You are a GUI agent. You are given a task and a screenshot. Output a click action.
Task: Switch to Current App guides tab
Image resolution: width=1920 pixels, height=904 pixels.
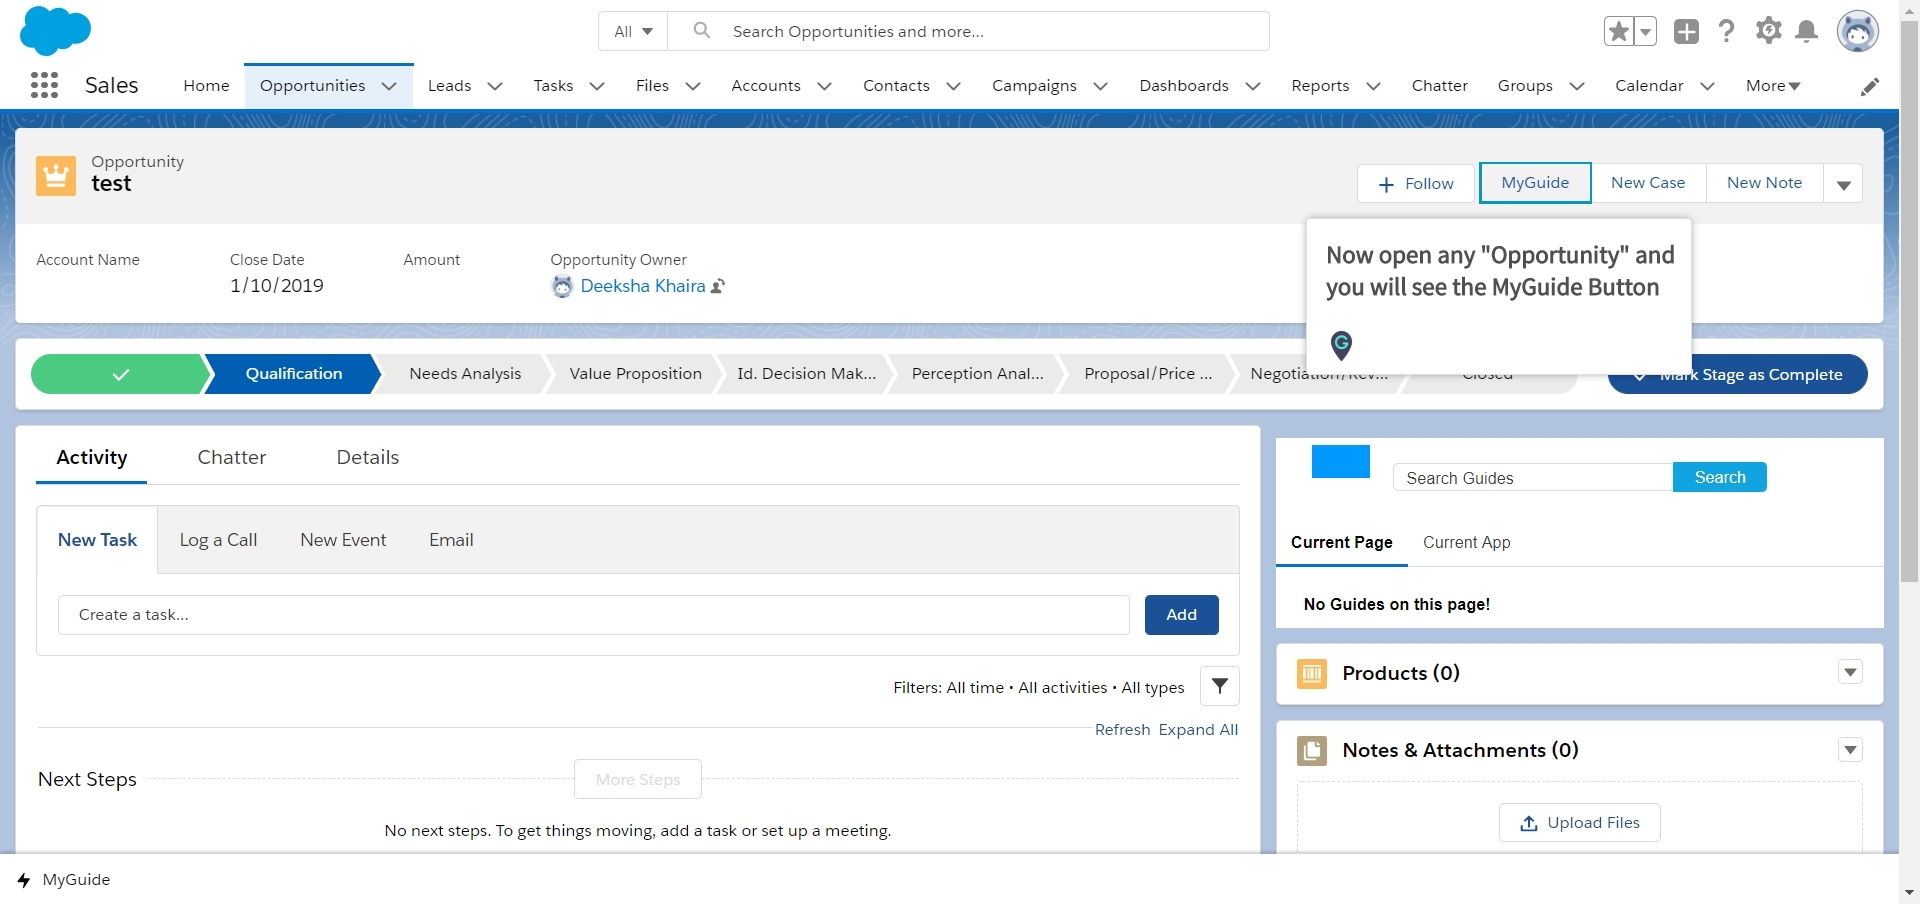[1466, 542]
